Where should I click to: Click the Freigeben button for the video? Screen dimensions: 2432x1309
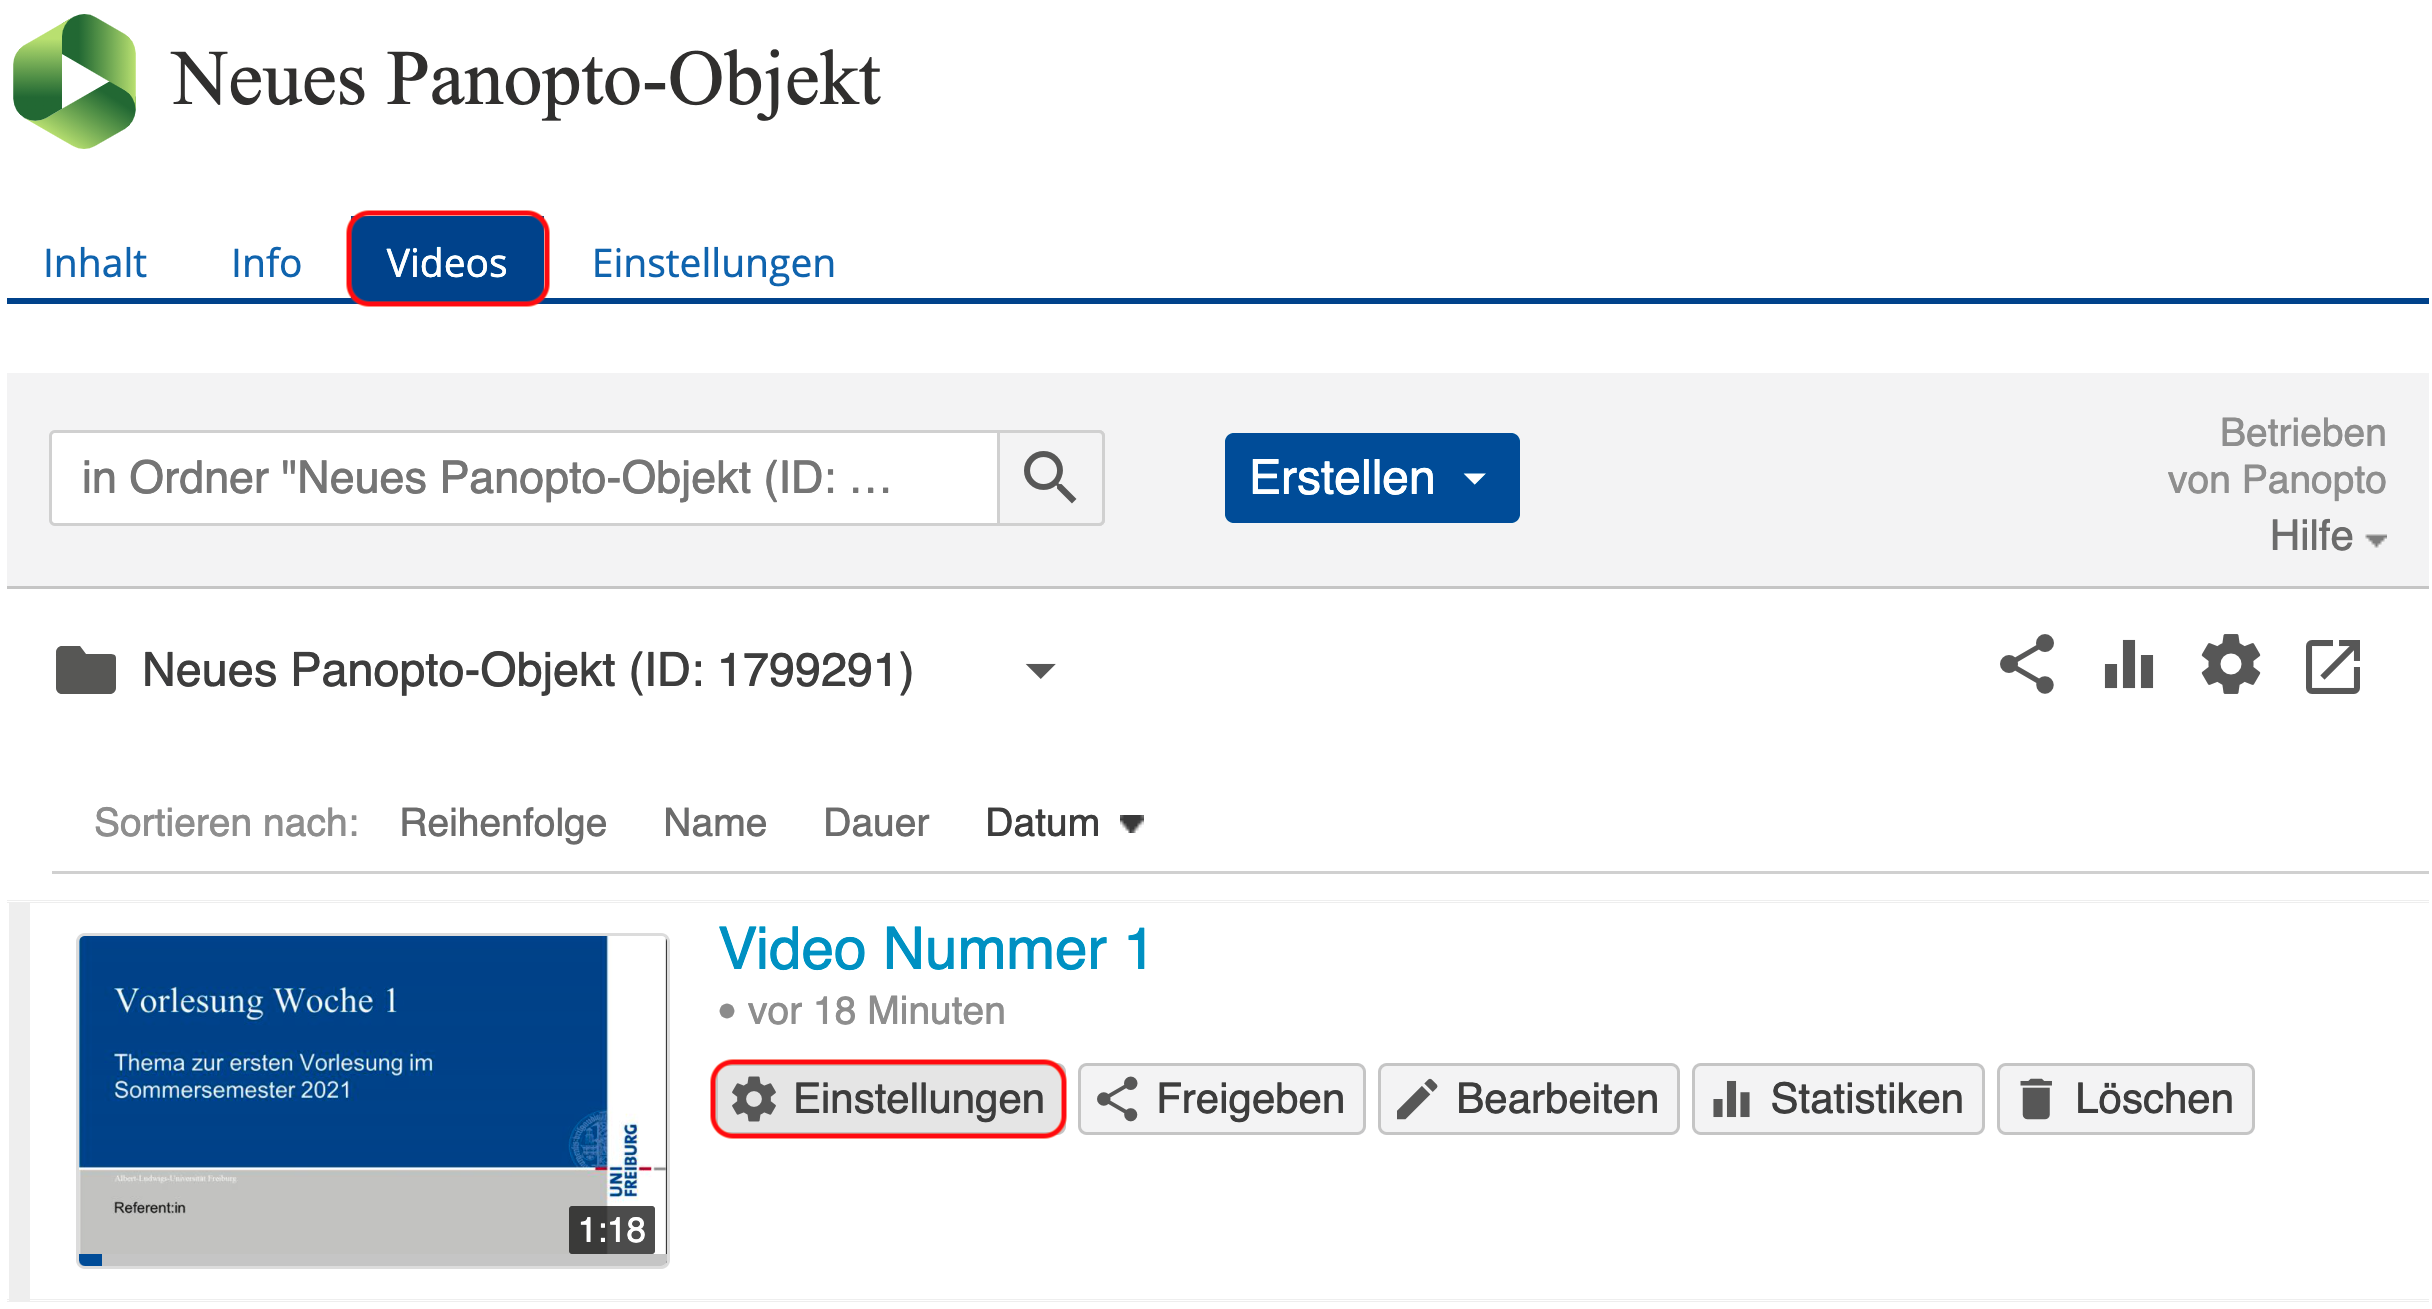(1221, 1099)
